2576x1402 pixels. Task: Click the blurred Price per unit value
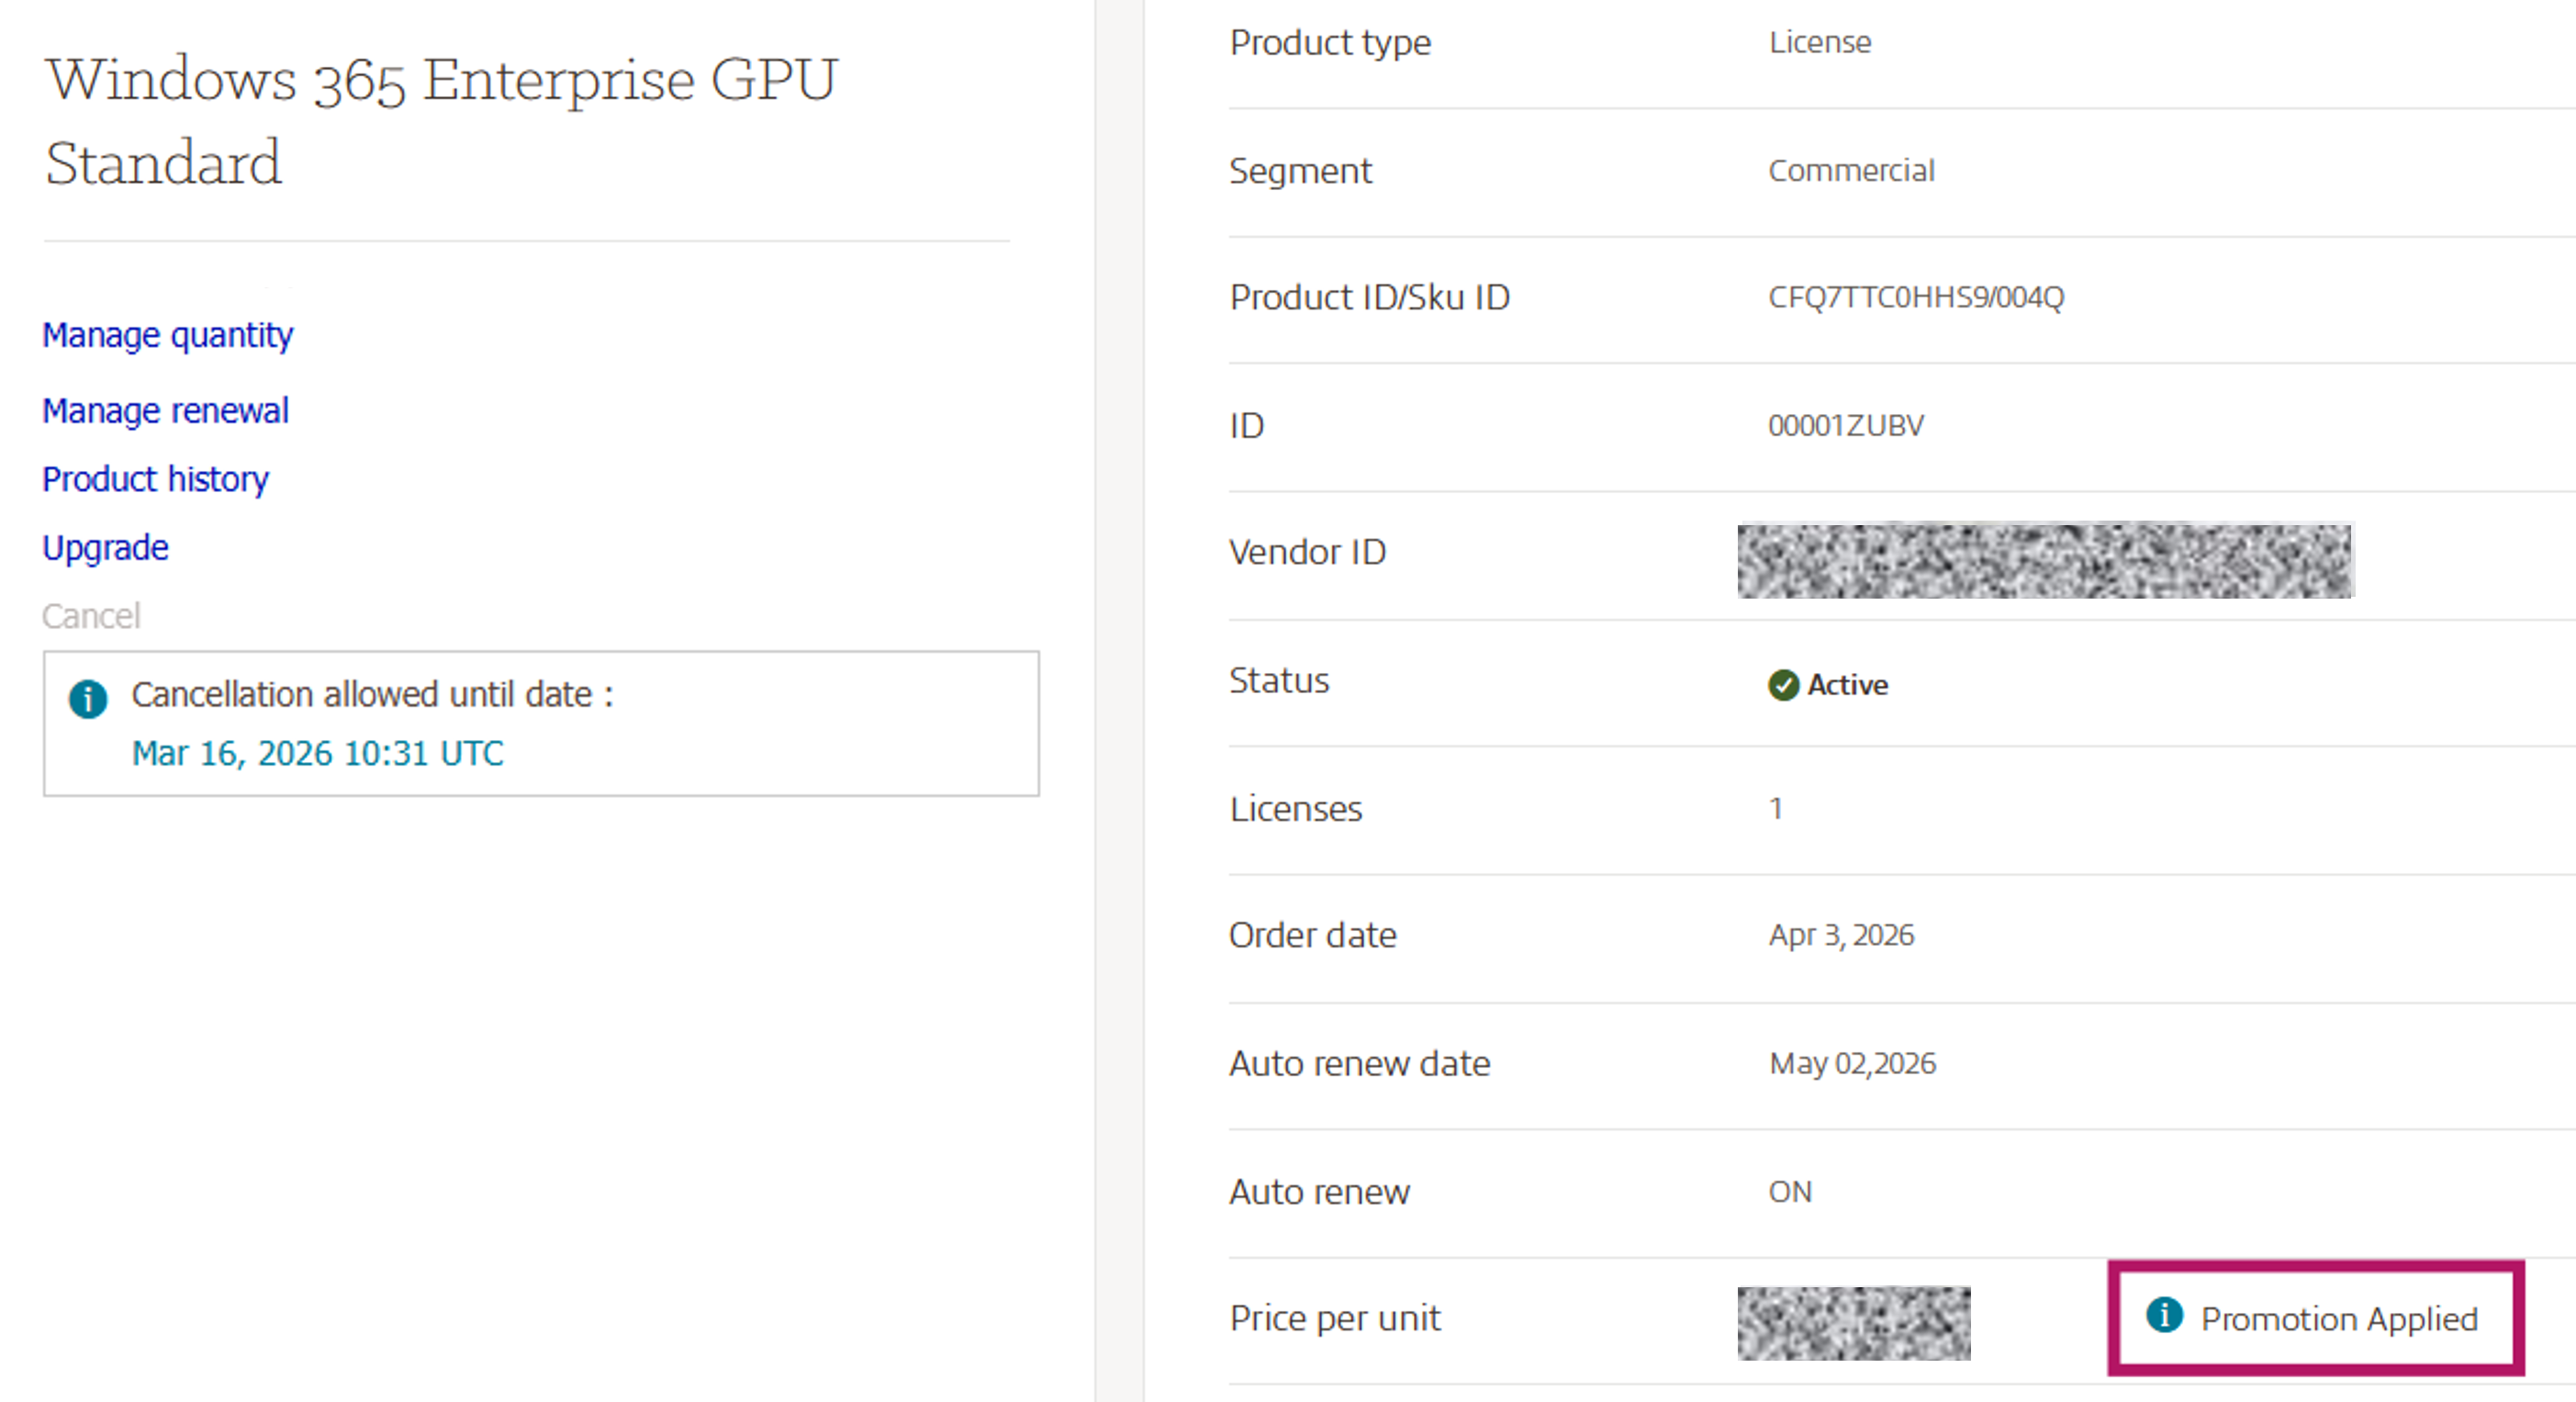click(x=1853, y=1323)
